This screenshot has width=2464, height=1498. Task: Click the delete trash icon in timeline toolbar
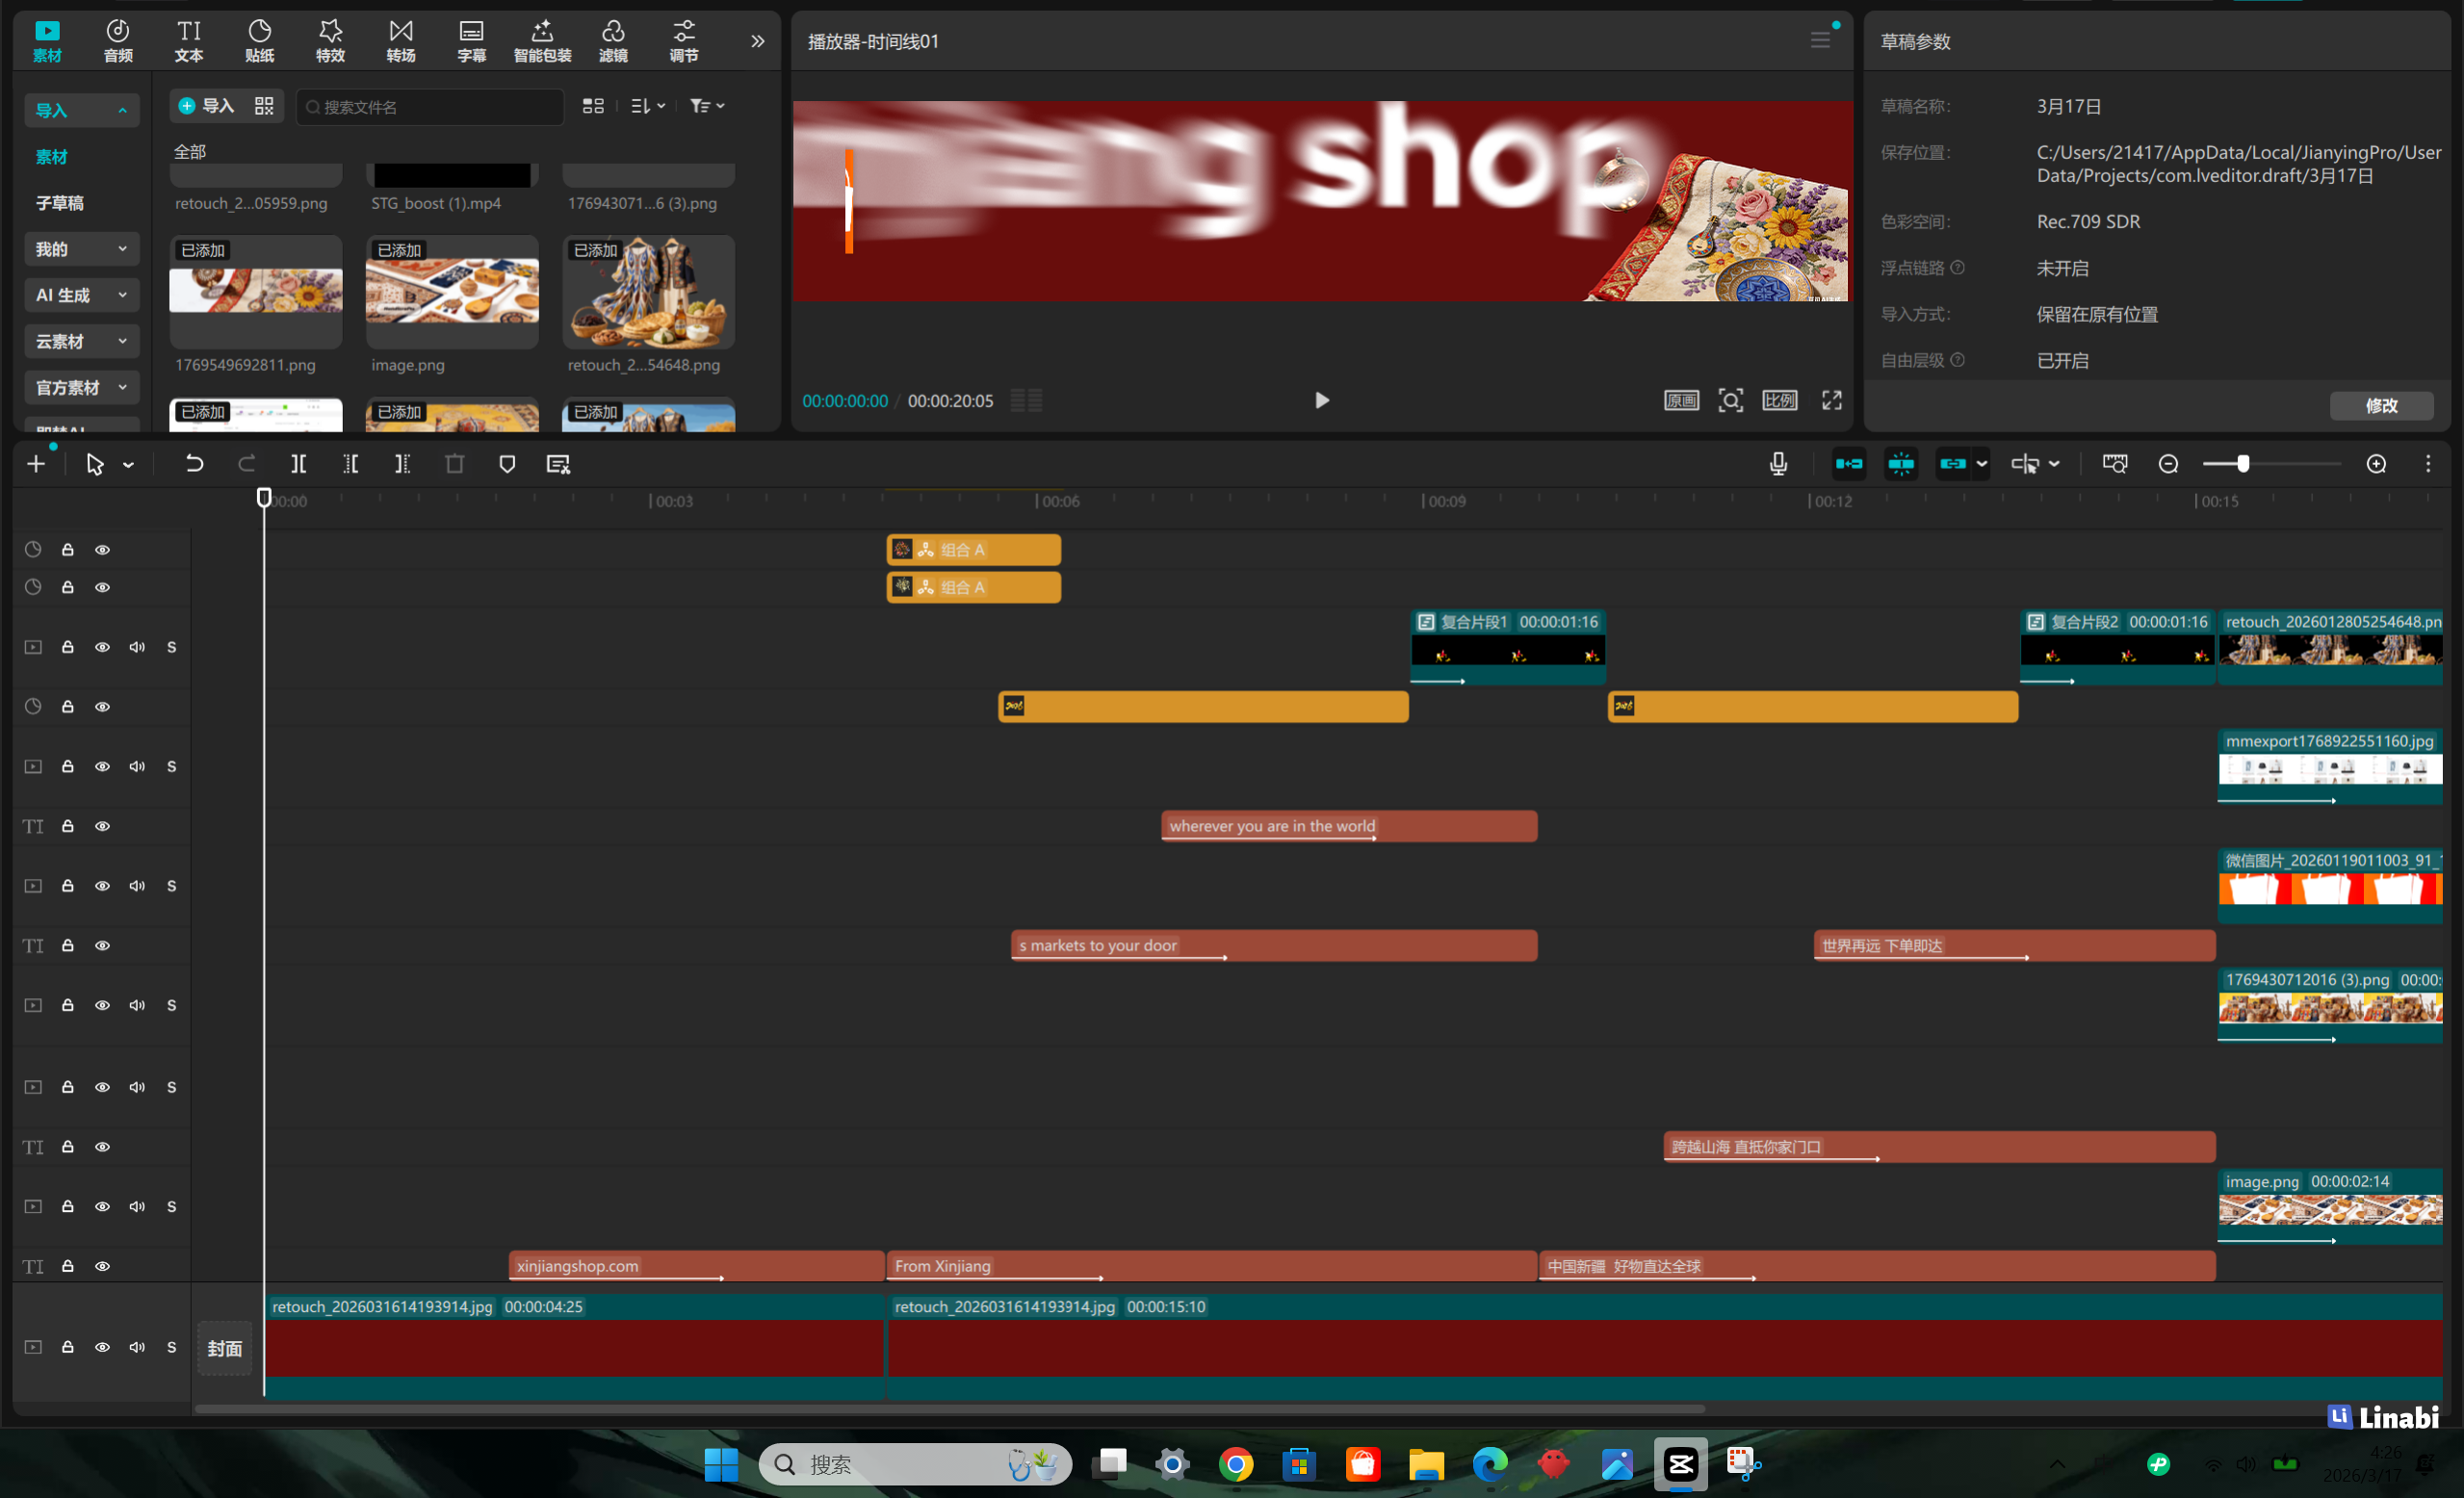click(455, 464)
